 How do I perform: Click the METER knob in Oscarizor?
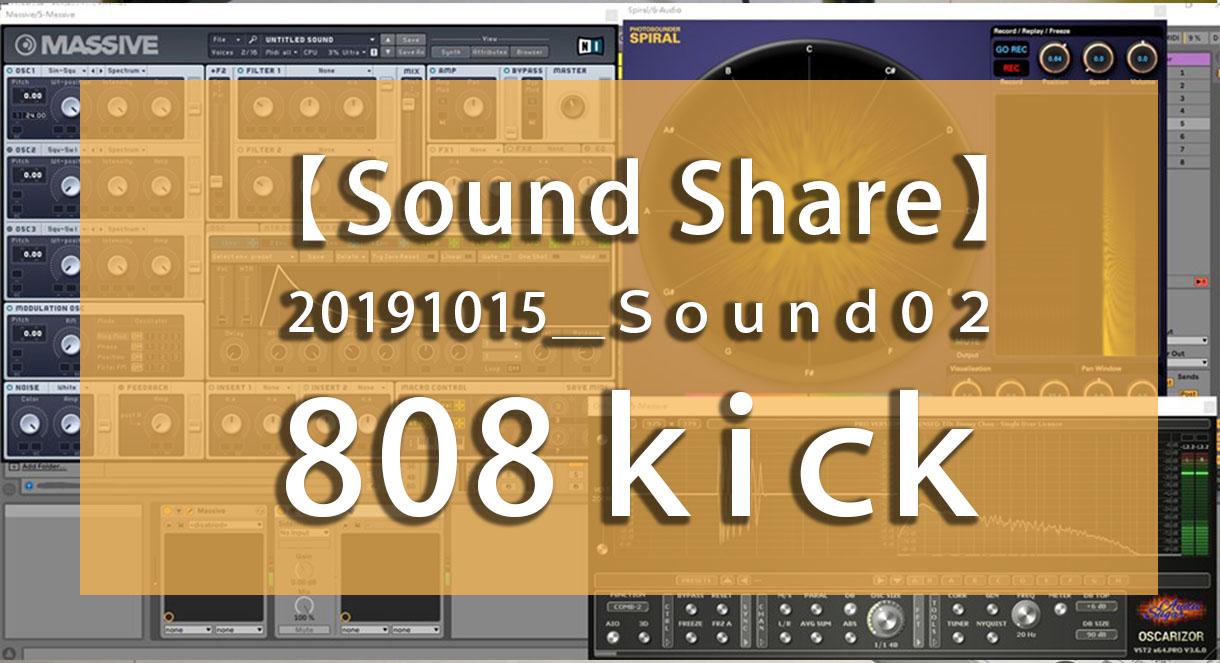(x=1060, y=610)
